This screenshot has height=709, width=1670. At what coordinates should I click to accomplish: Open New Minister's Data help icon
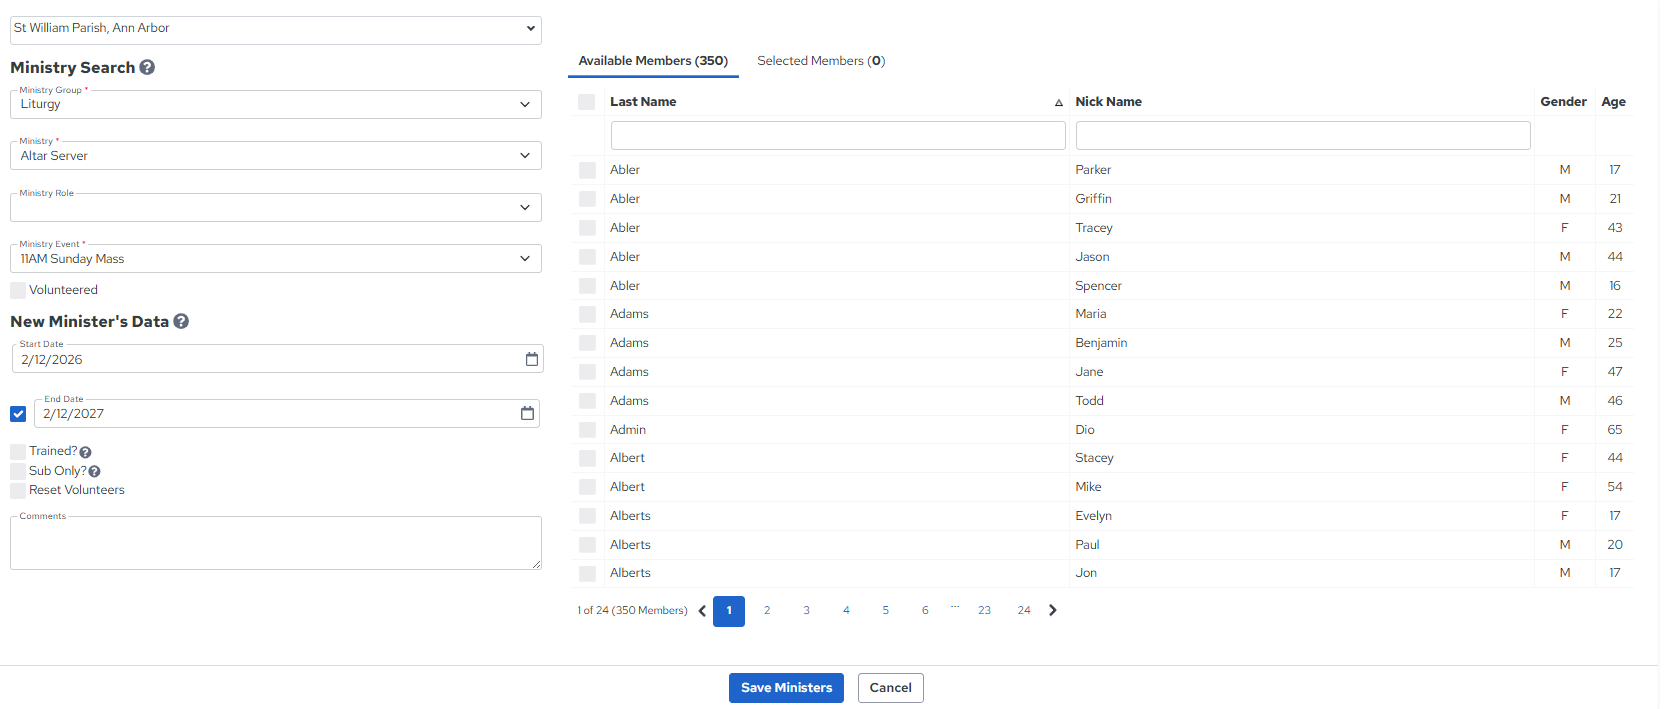coord(181,321)
